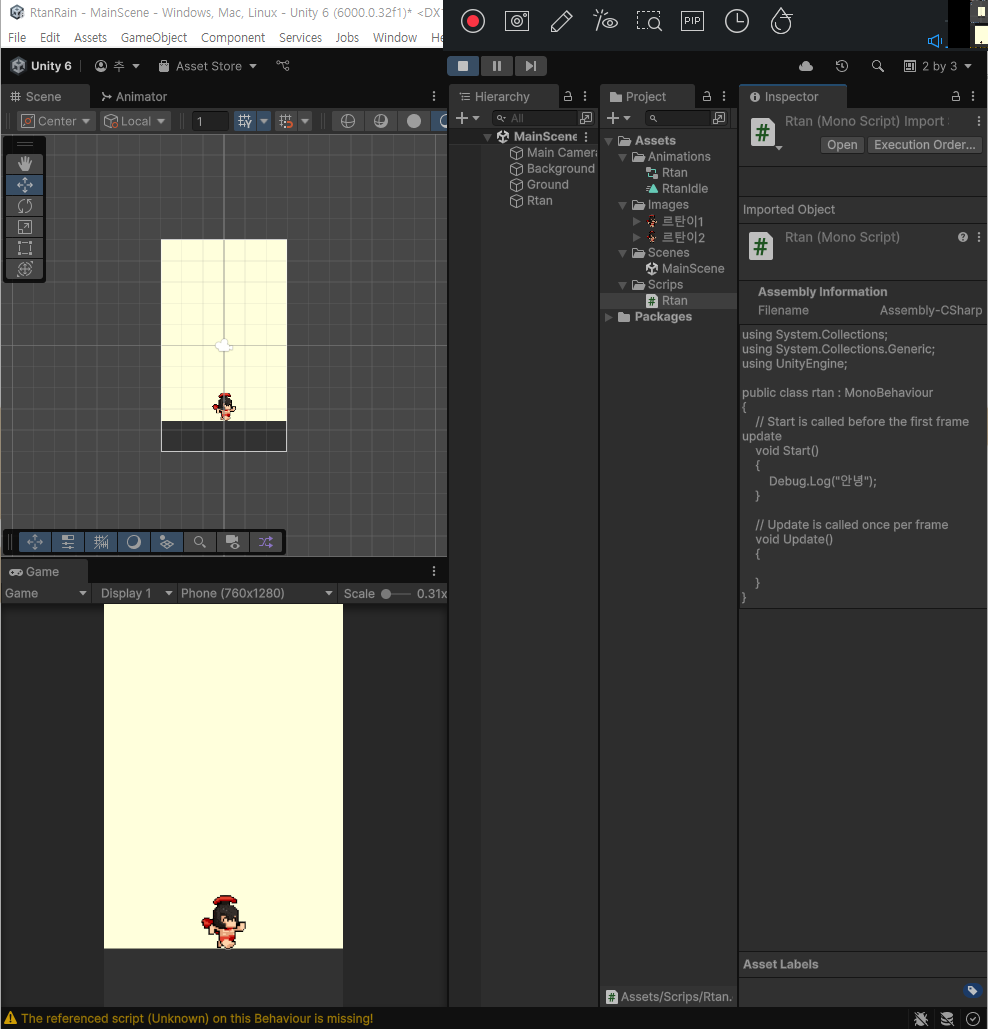Select the Scale tool
The image size is (988, 1029).
(25, 227)
